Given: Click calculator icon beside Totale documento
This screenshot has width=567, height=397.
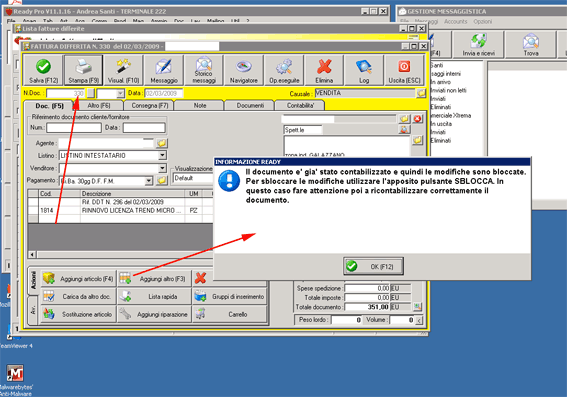Looking at the screenshot, I should click(x=418, y=307).
